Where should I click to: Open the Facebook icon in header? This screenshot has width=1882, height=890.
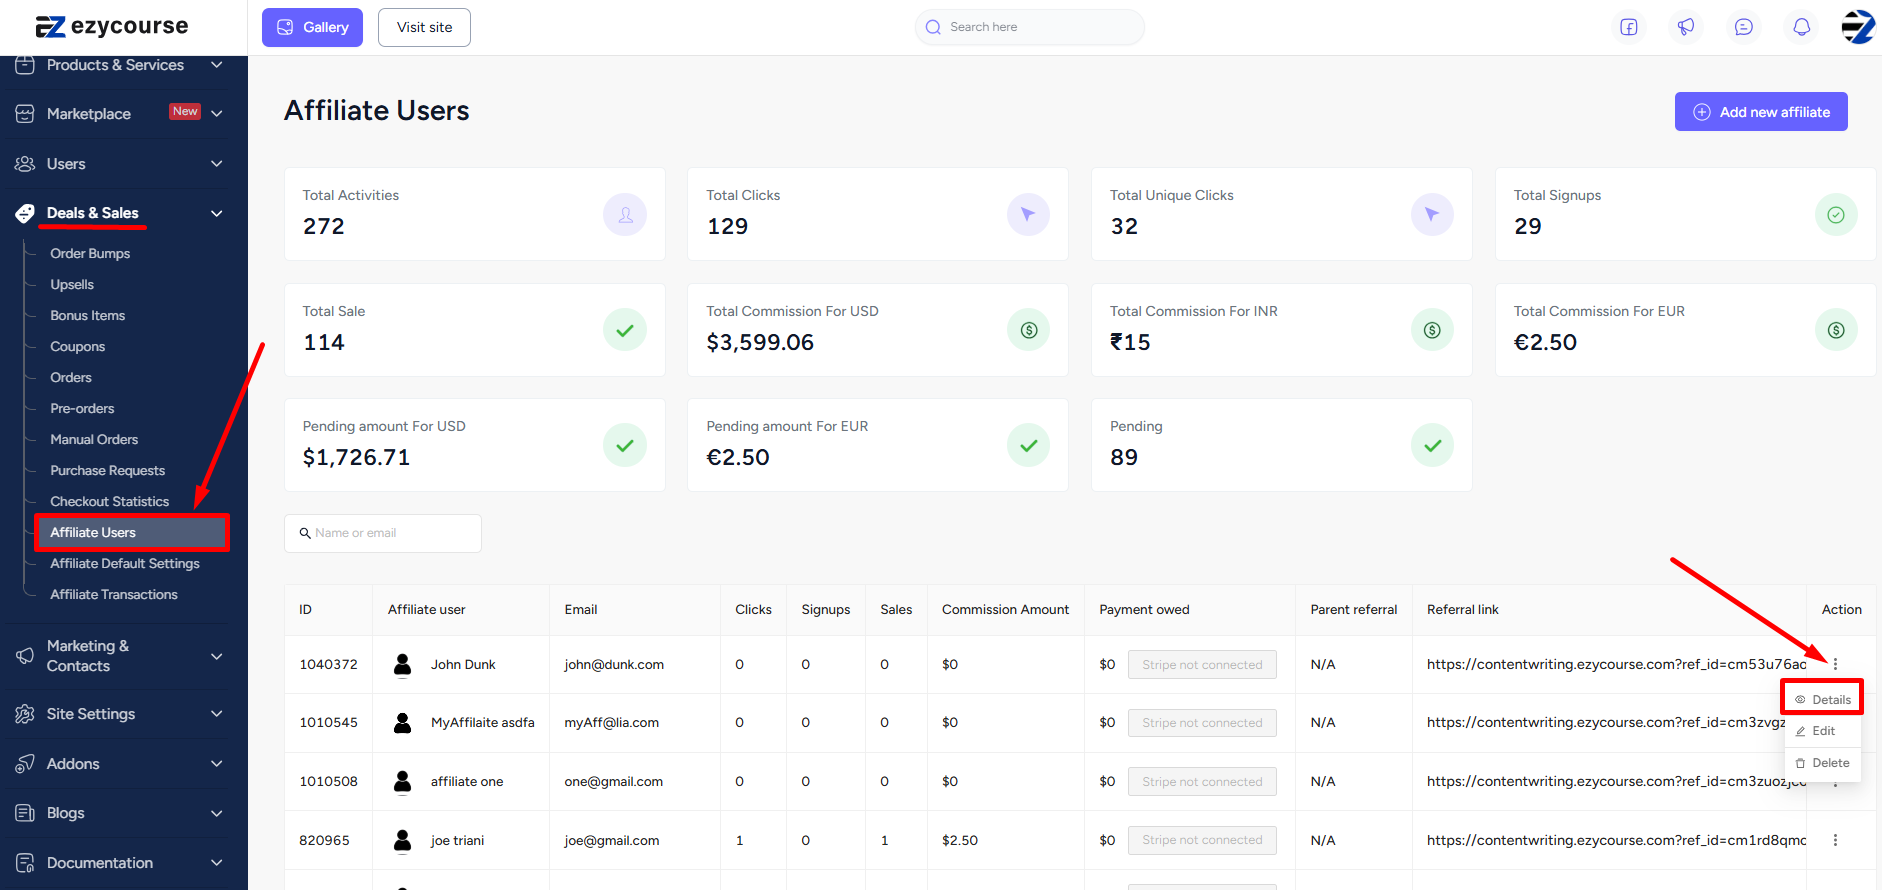(1629, 27)
